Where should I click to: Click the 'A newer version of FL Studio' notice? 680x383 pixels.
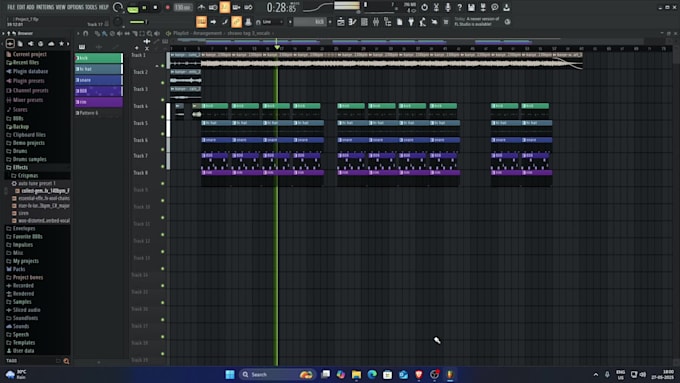[477, 21]
